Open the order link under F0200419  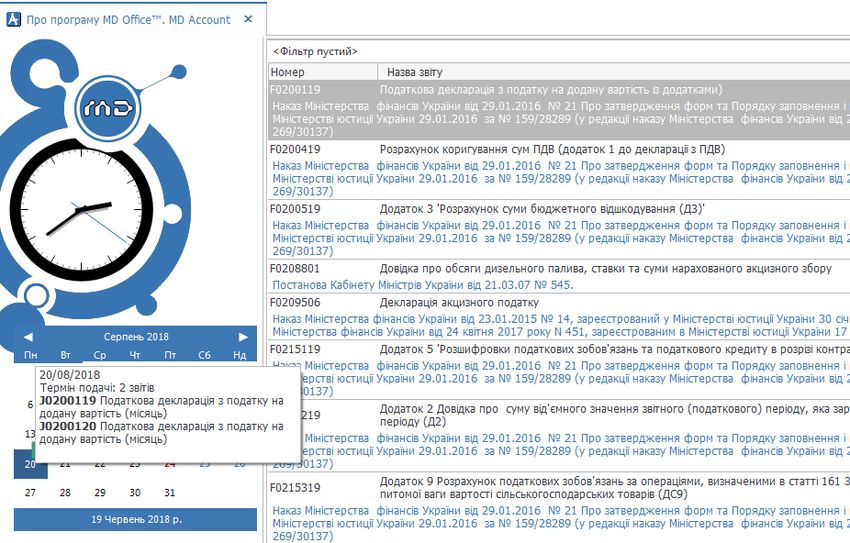(x=561, y=178)
